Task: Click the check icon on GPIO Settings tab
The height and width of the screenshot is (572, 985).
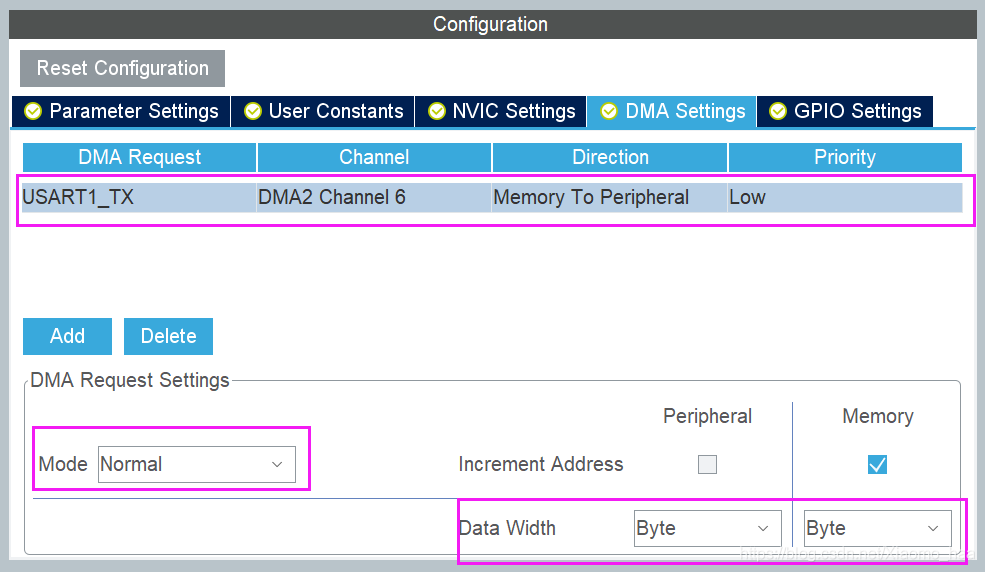Action: tap(778, 111)
